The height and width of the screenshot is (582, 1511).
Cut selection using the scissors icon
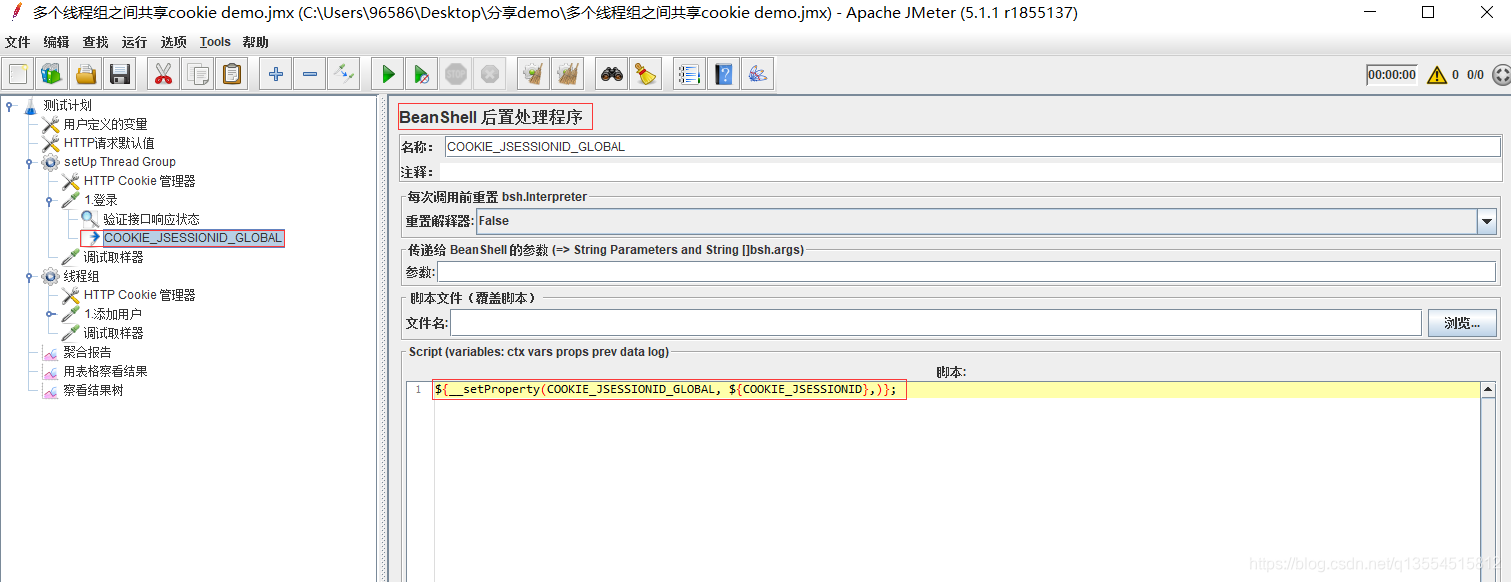(x=164, y=74)
